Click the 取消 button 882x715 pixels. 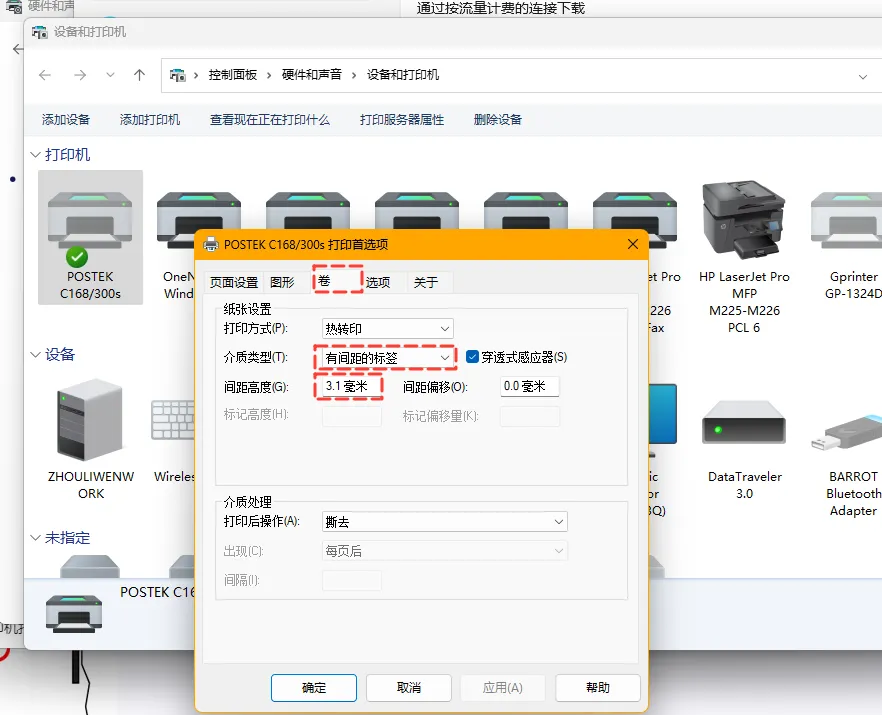tap(409, 687)
